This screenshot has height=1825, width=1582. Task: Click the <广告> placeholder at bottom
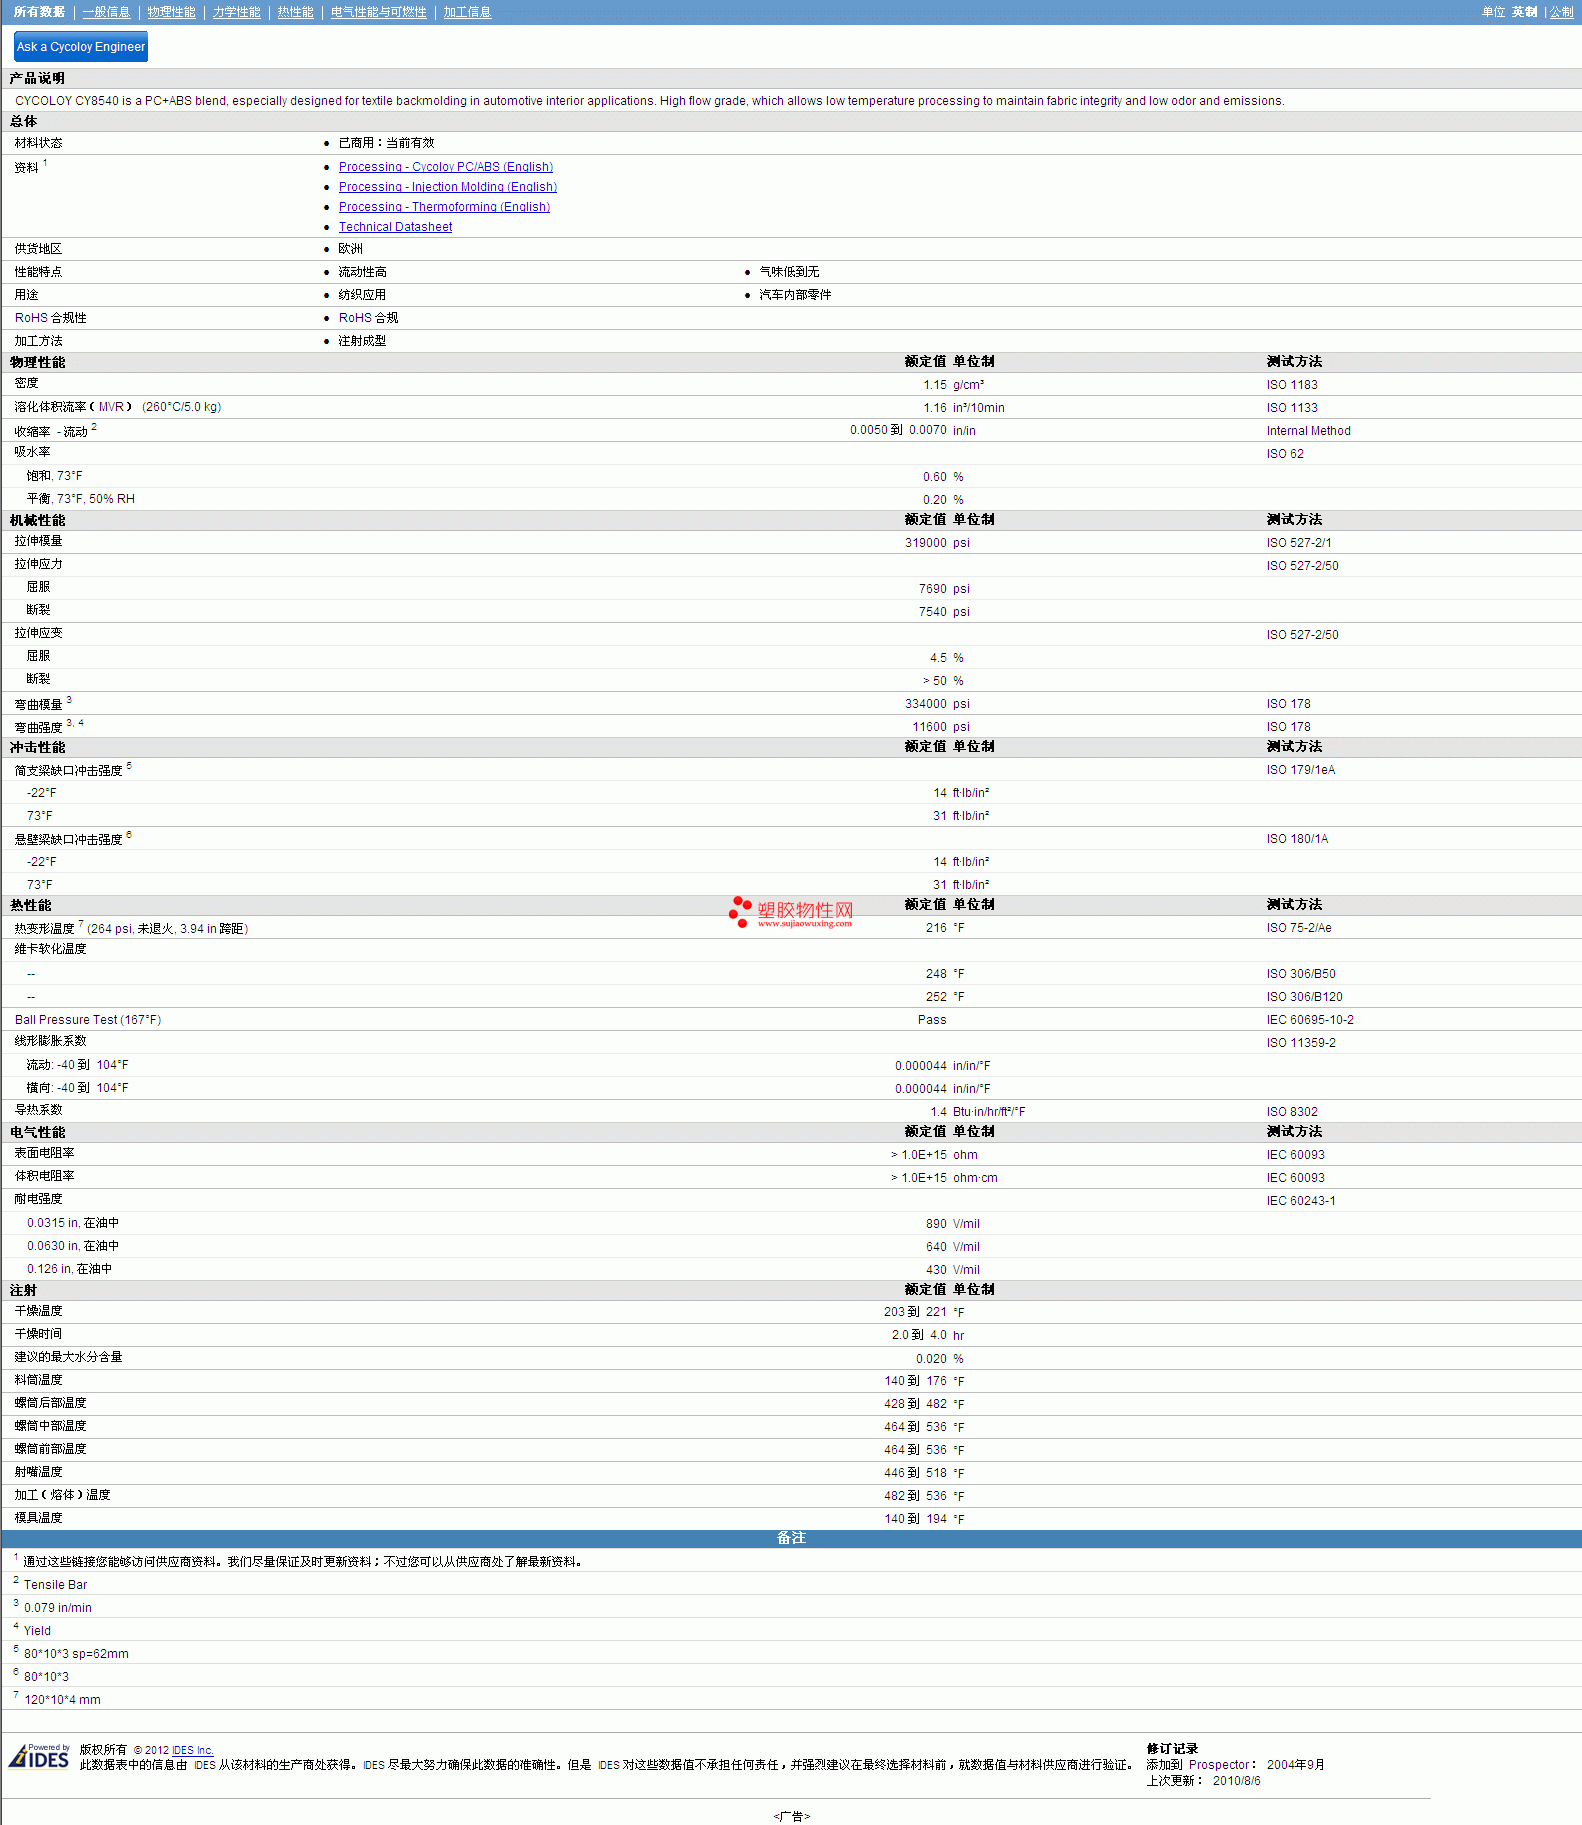[x=791, y=1816]
